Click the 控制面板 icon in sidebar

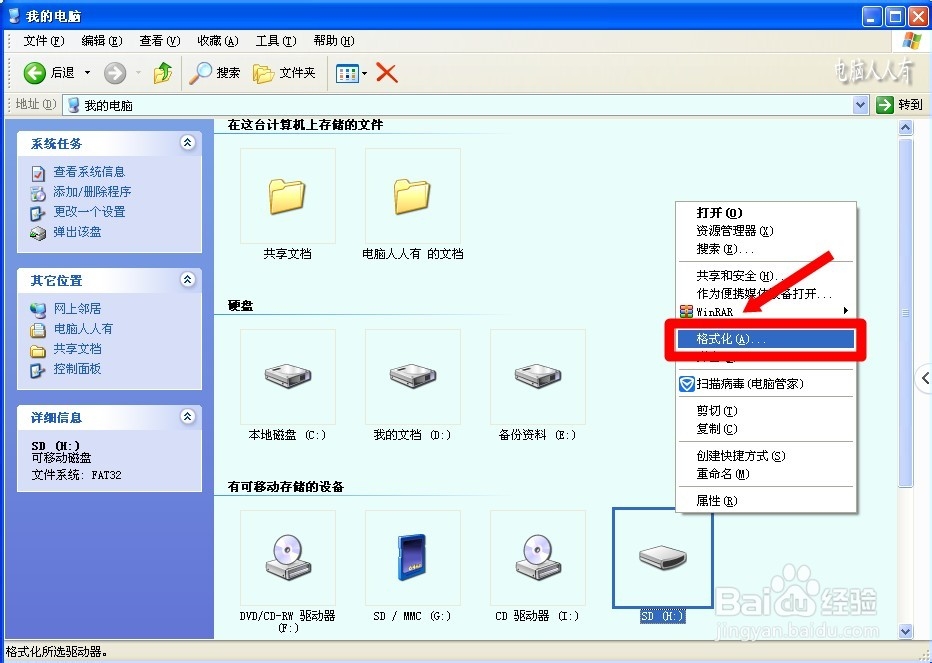click(x=38, y=370)
